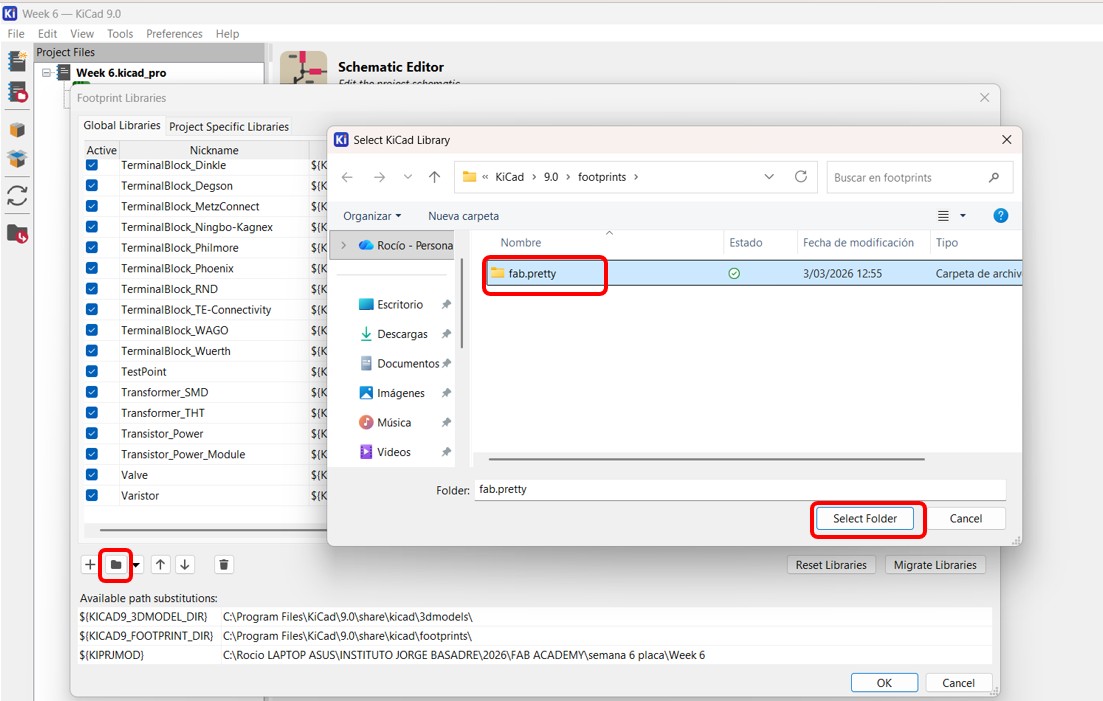1103x701 pixels.
Task: Toggle the Varistor active checkbox
Action: click(x=92, y=495)
